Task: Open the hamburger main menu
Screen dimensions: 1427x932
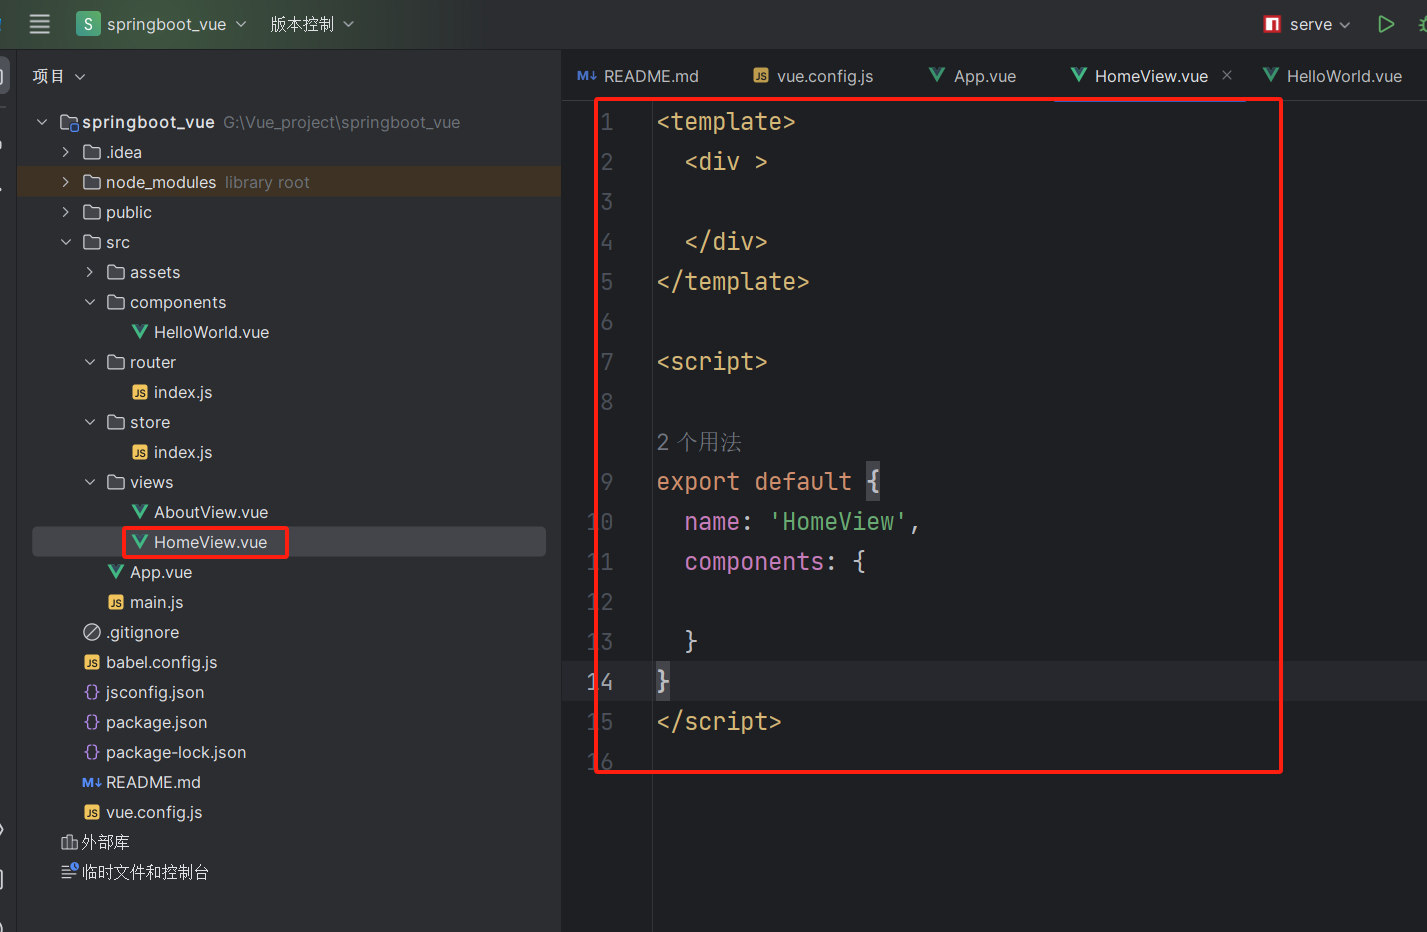Action: 40,24
